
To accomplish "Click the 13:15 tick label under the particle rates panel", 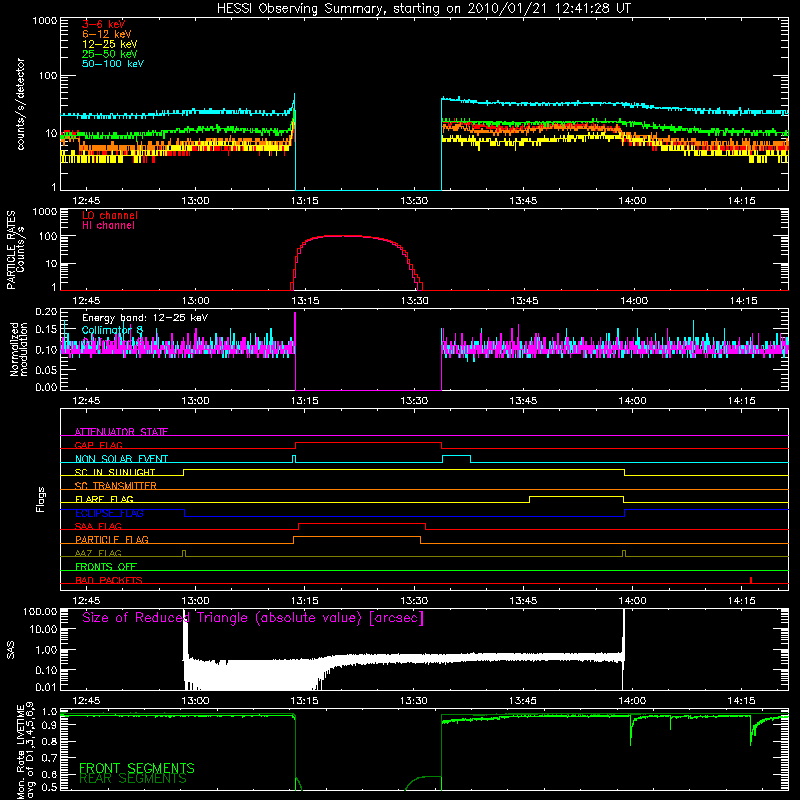I will click(305, 301).
